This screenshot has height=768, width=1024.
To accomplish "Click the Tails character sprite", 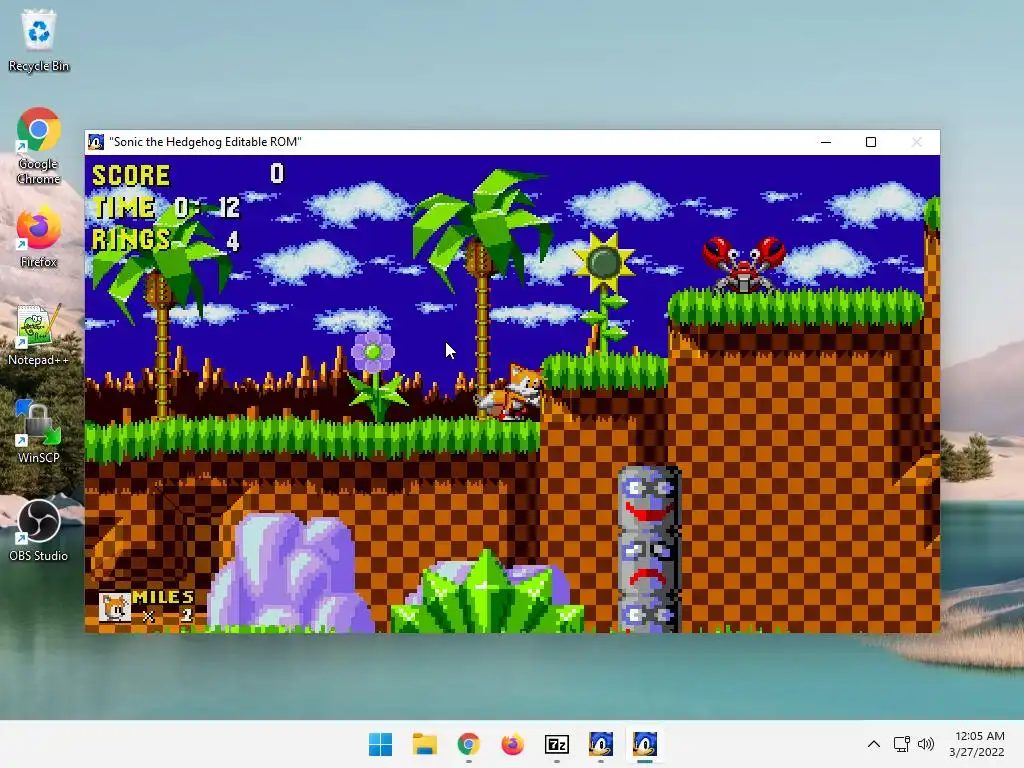I will (511, 392).
